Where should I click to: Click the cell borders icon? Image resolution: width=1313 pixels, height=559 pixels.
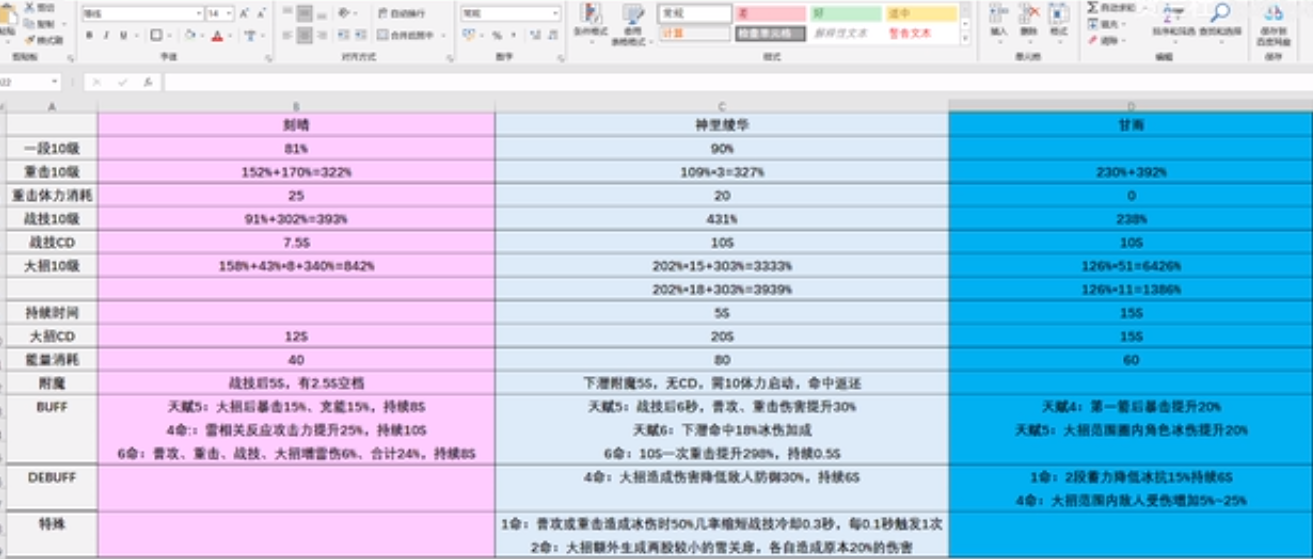click(156, 35)
